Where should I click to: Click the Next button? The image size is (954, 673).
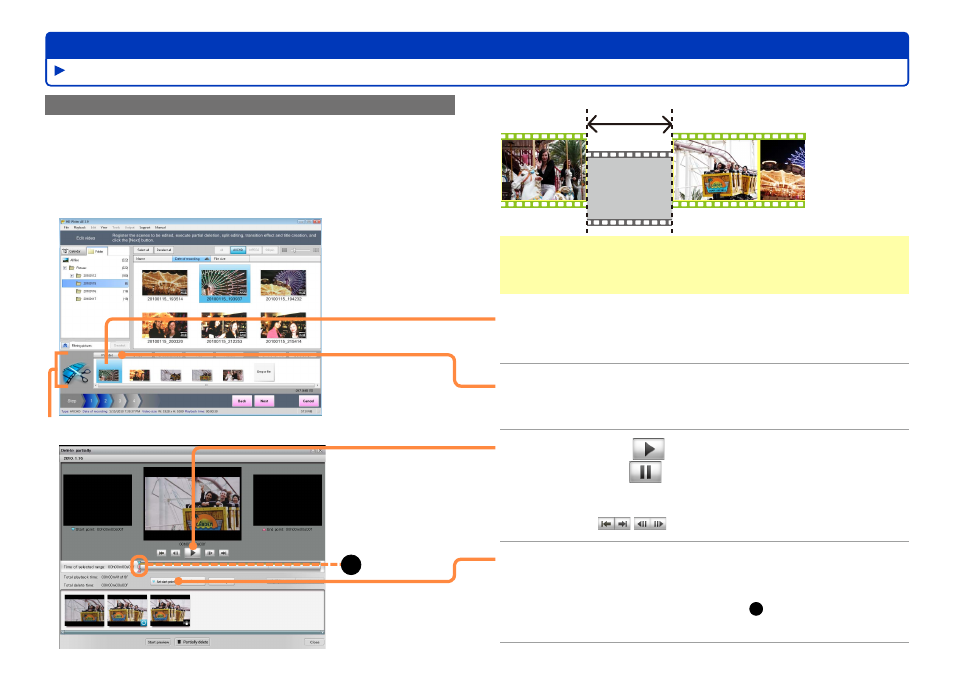pos(265,401)
